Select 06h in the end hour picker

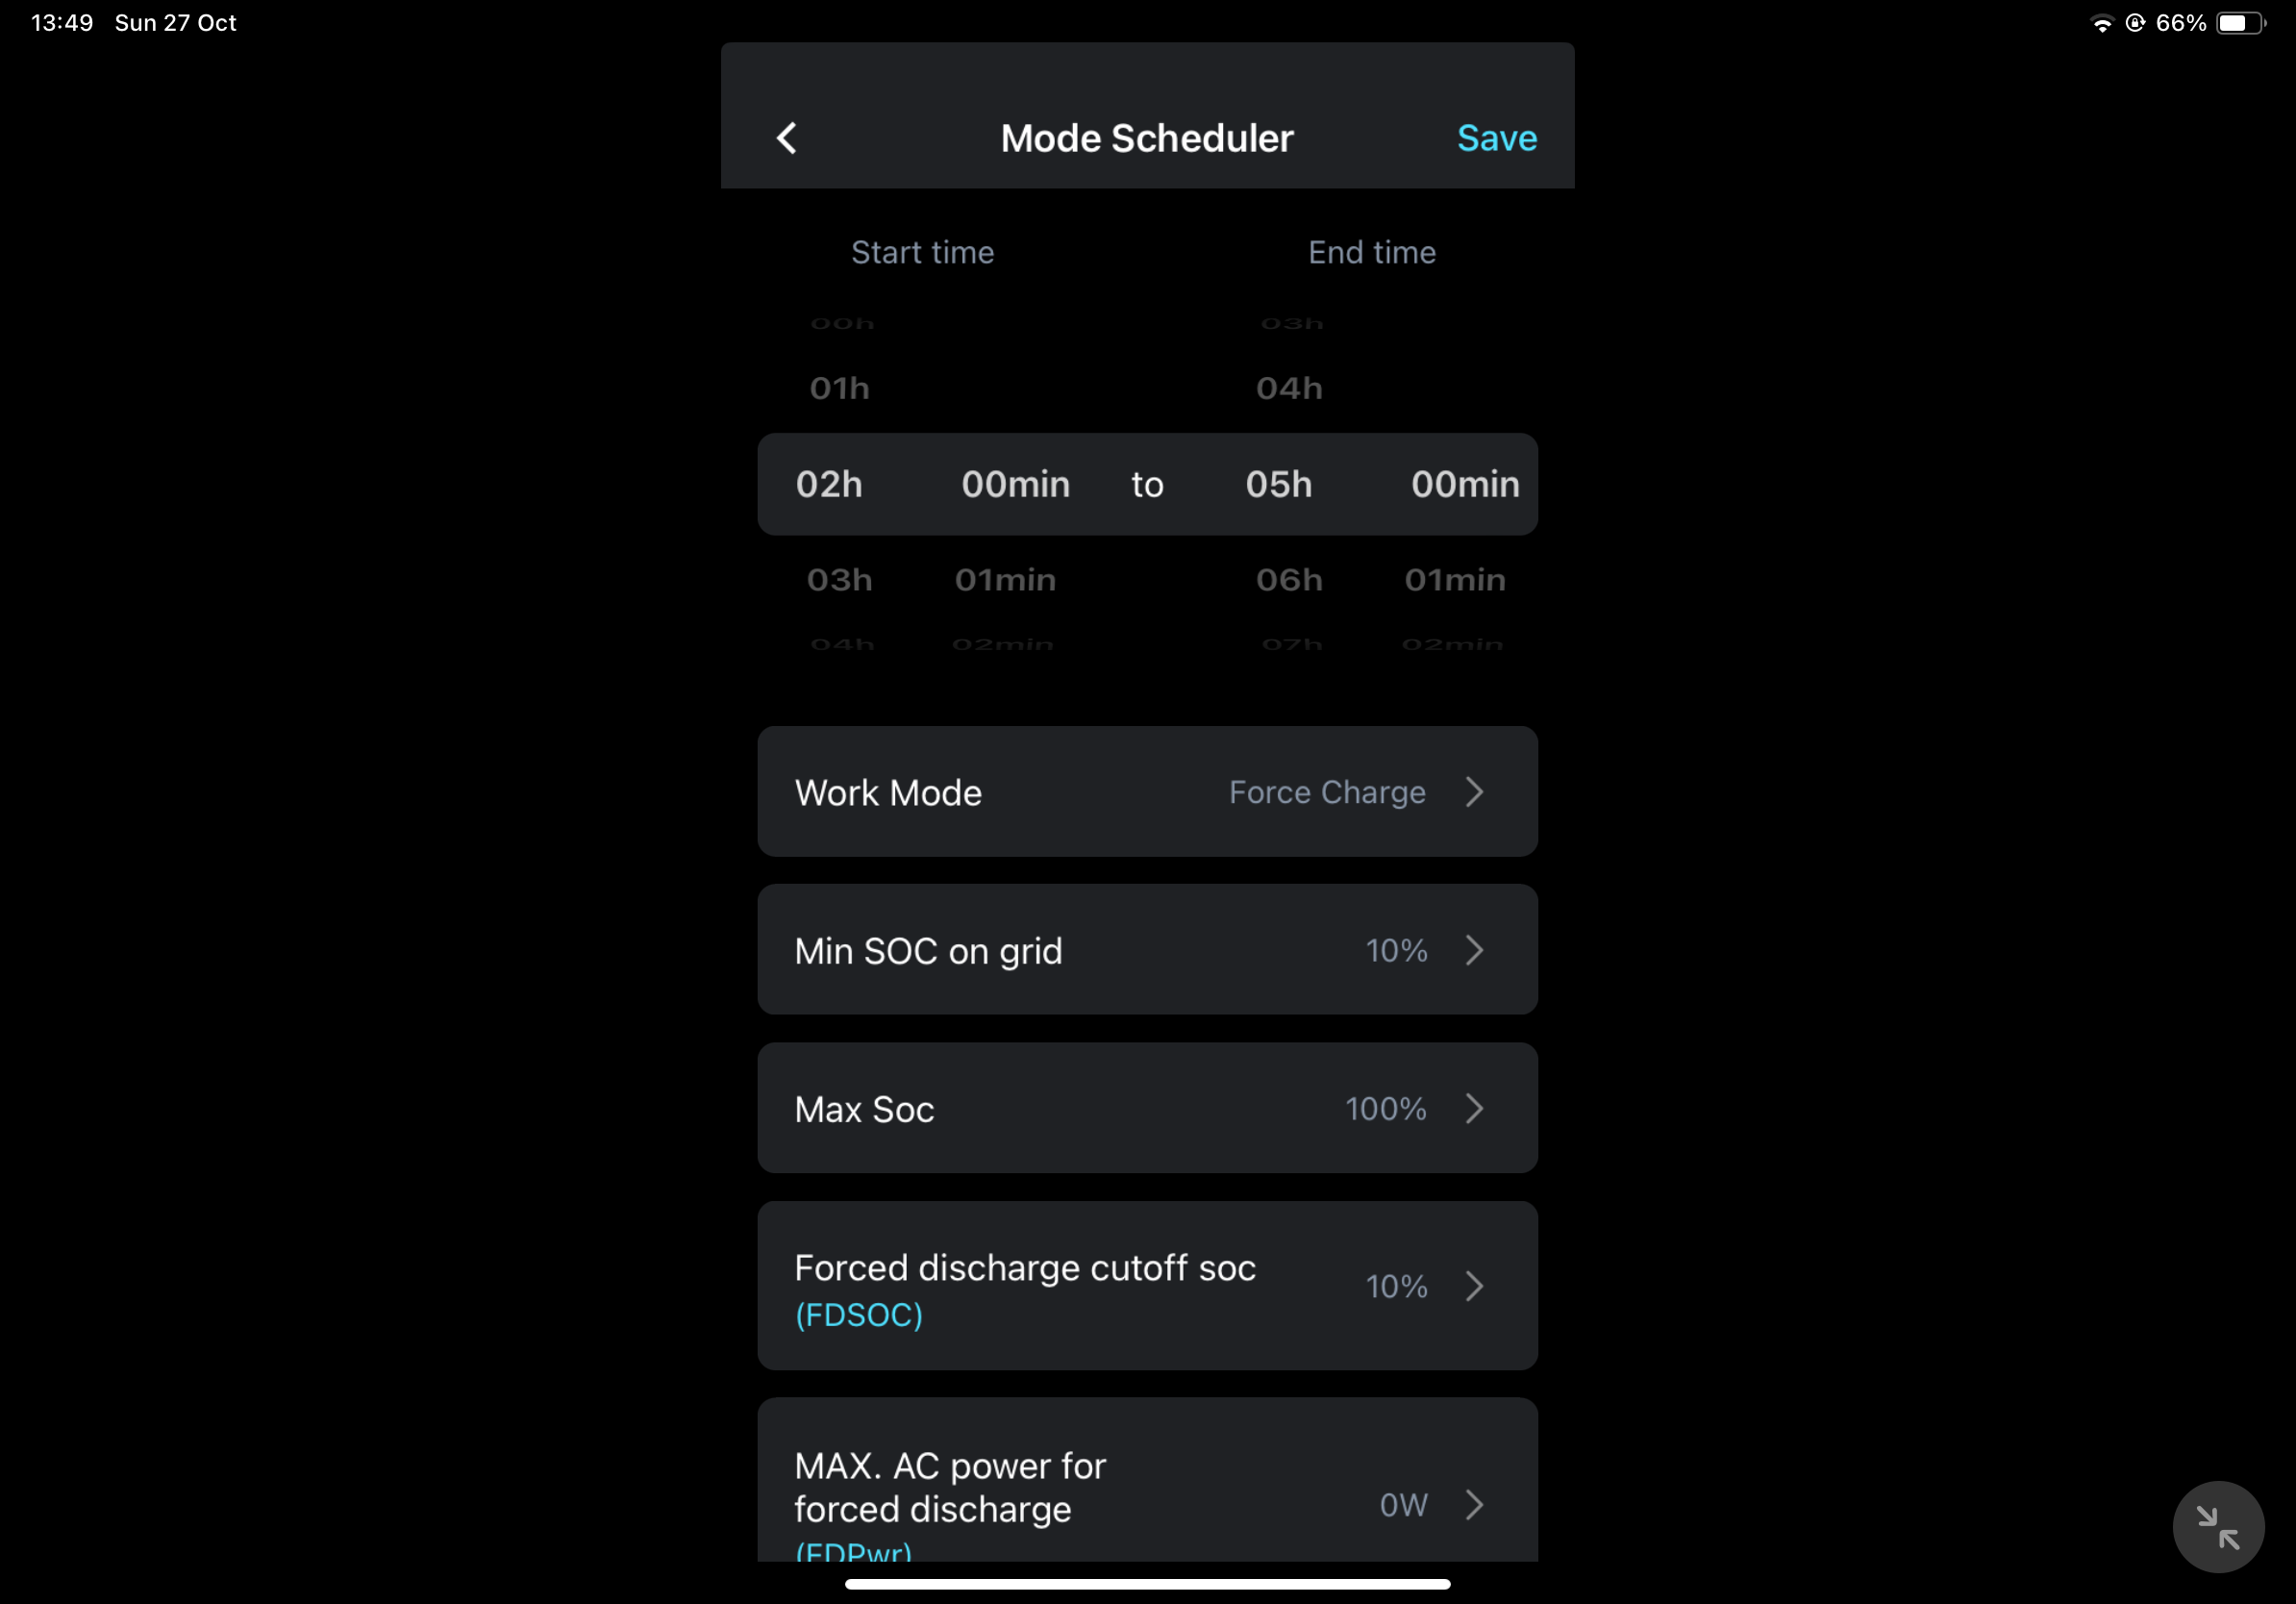pyautogui.click(x=1289, y=580)
